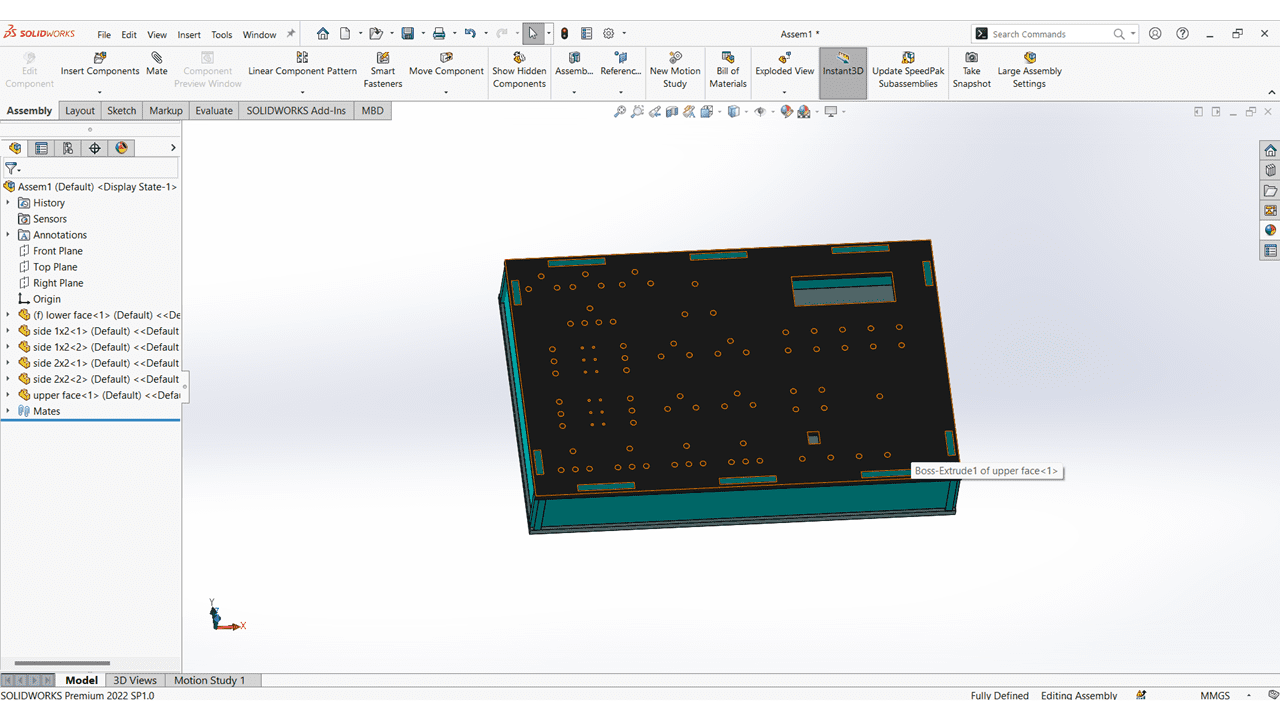
Task: Open the DimXpertManager crosshair tab
Action: coord(95,148)
